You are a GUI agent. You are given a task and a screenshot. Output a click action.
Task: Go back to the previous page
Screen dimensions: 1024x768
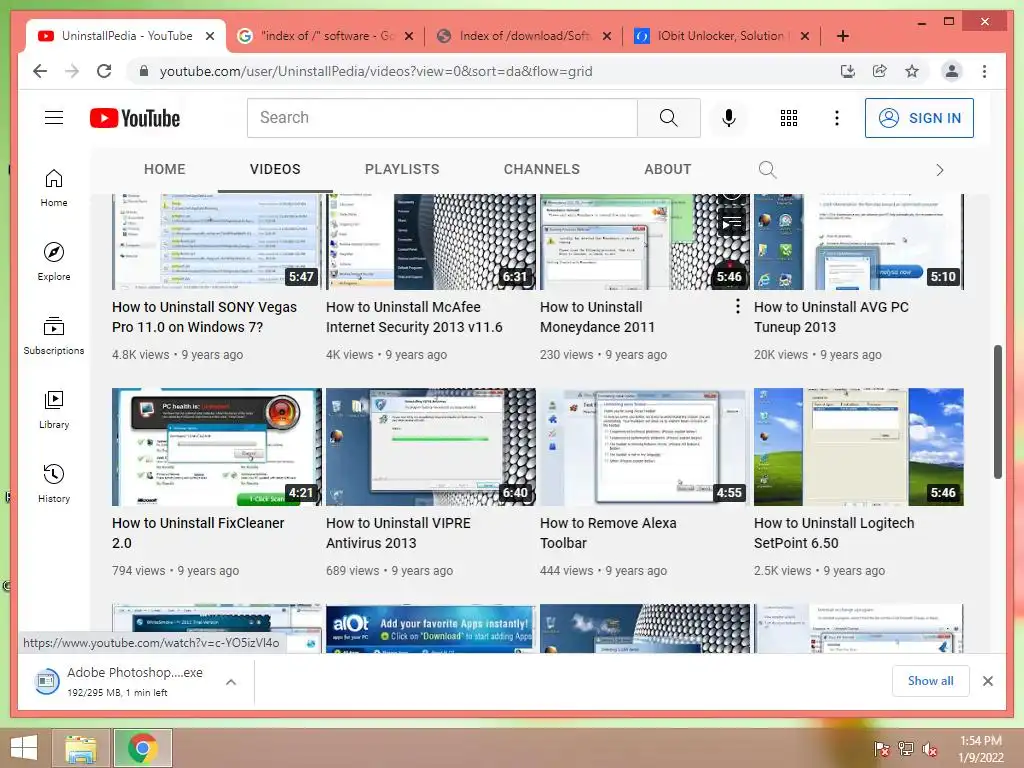tap(40, 71)
